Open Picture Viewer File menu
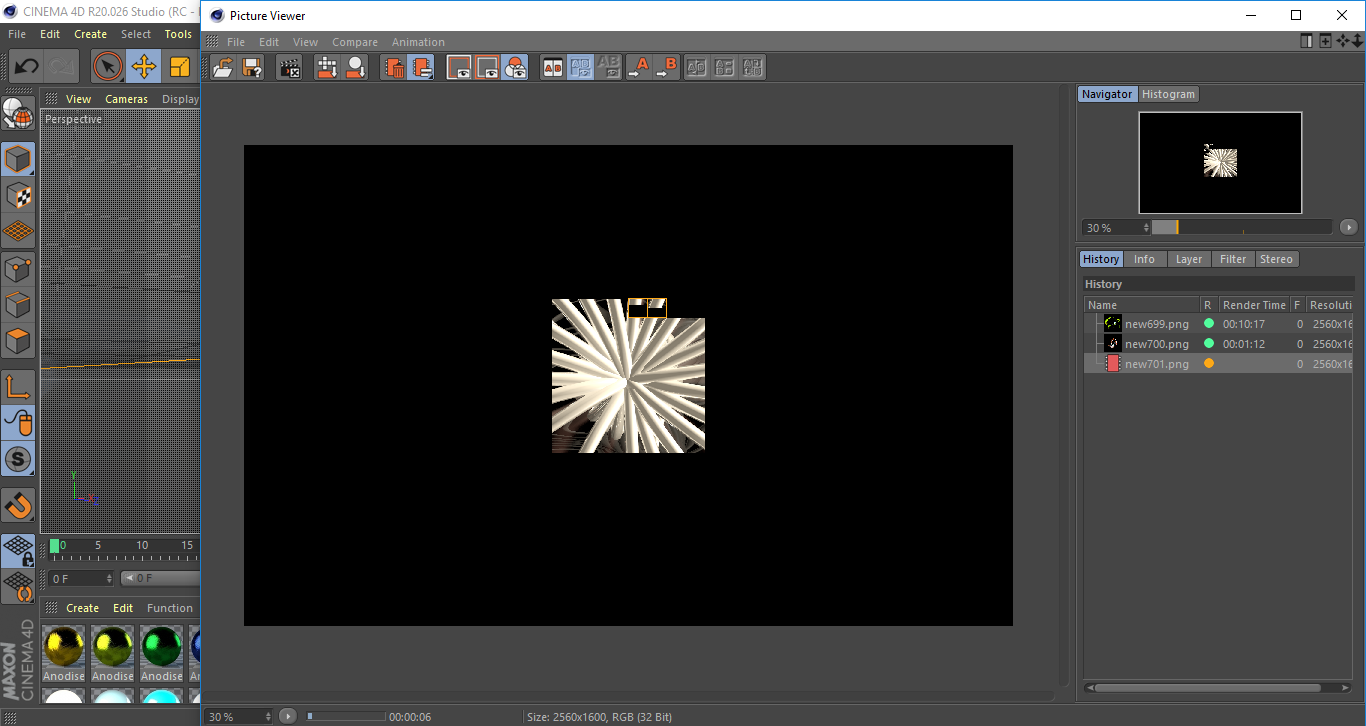1366x726 pixels. coord(236,42)
